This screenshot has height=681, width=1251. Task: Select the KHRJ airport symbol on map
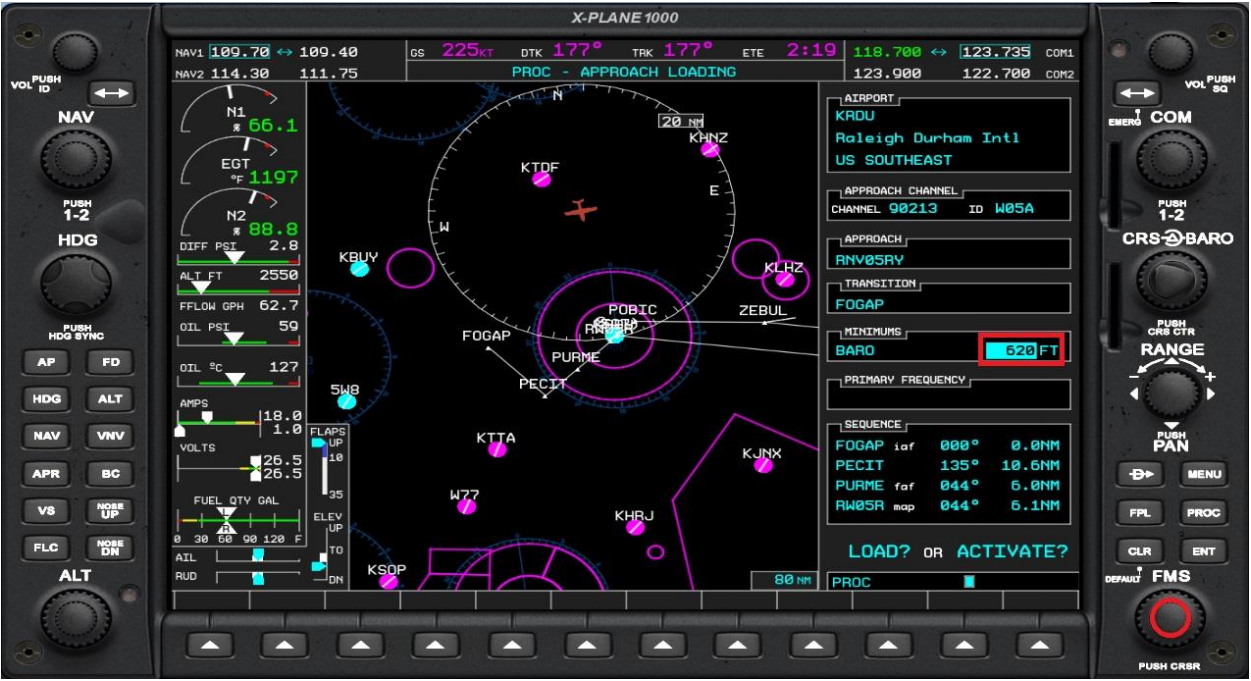point(635,527)
